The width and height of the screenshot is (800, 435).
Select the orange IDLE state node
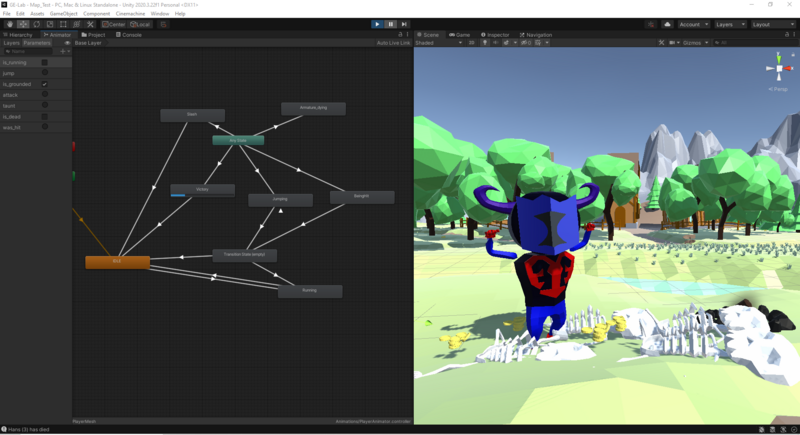(117, 262)
